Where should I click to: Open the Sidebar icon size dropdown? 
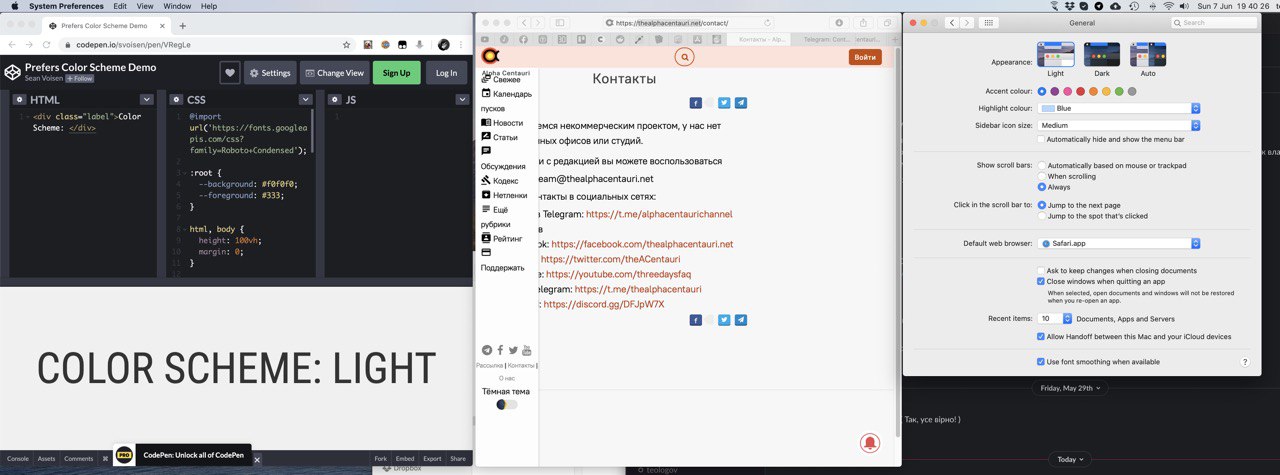point(1119,125)
